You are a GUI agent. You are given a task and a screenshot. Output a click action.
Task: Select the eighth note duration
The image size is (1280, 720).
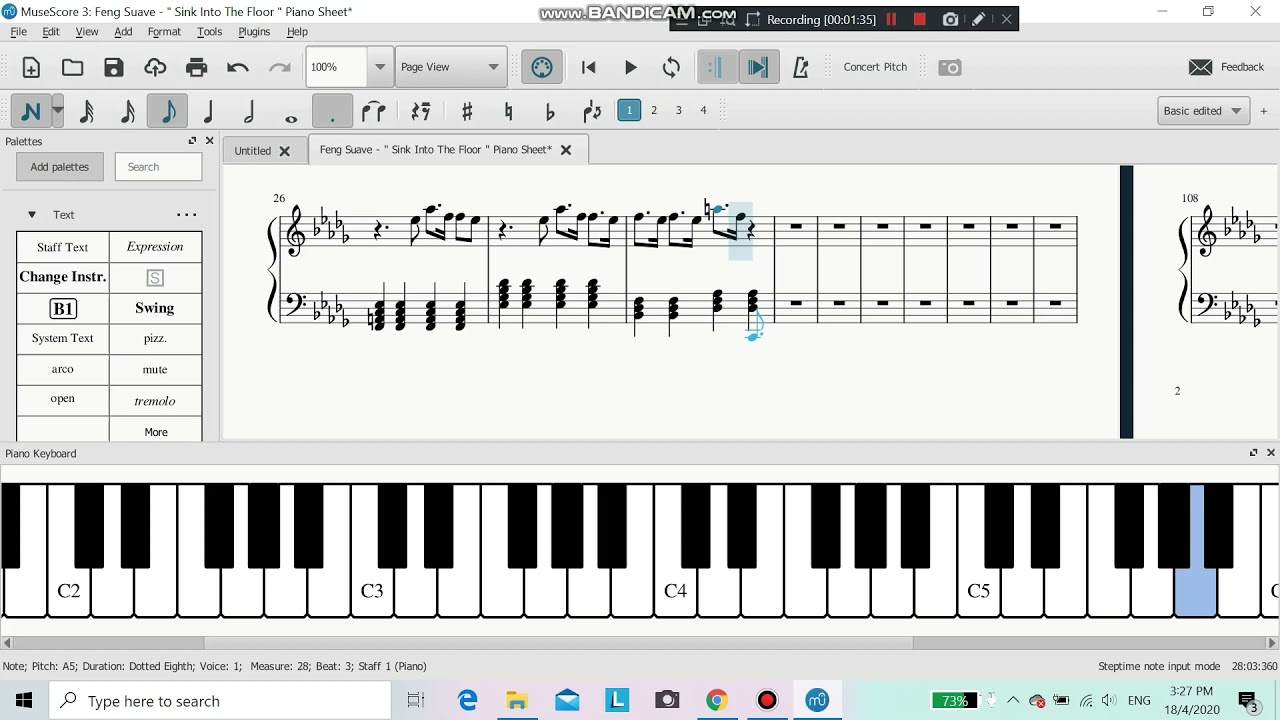(168, 111)
